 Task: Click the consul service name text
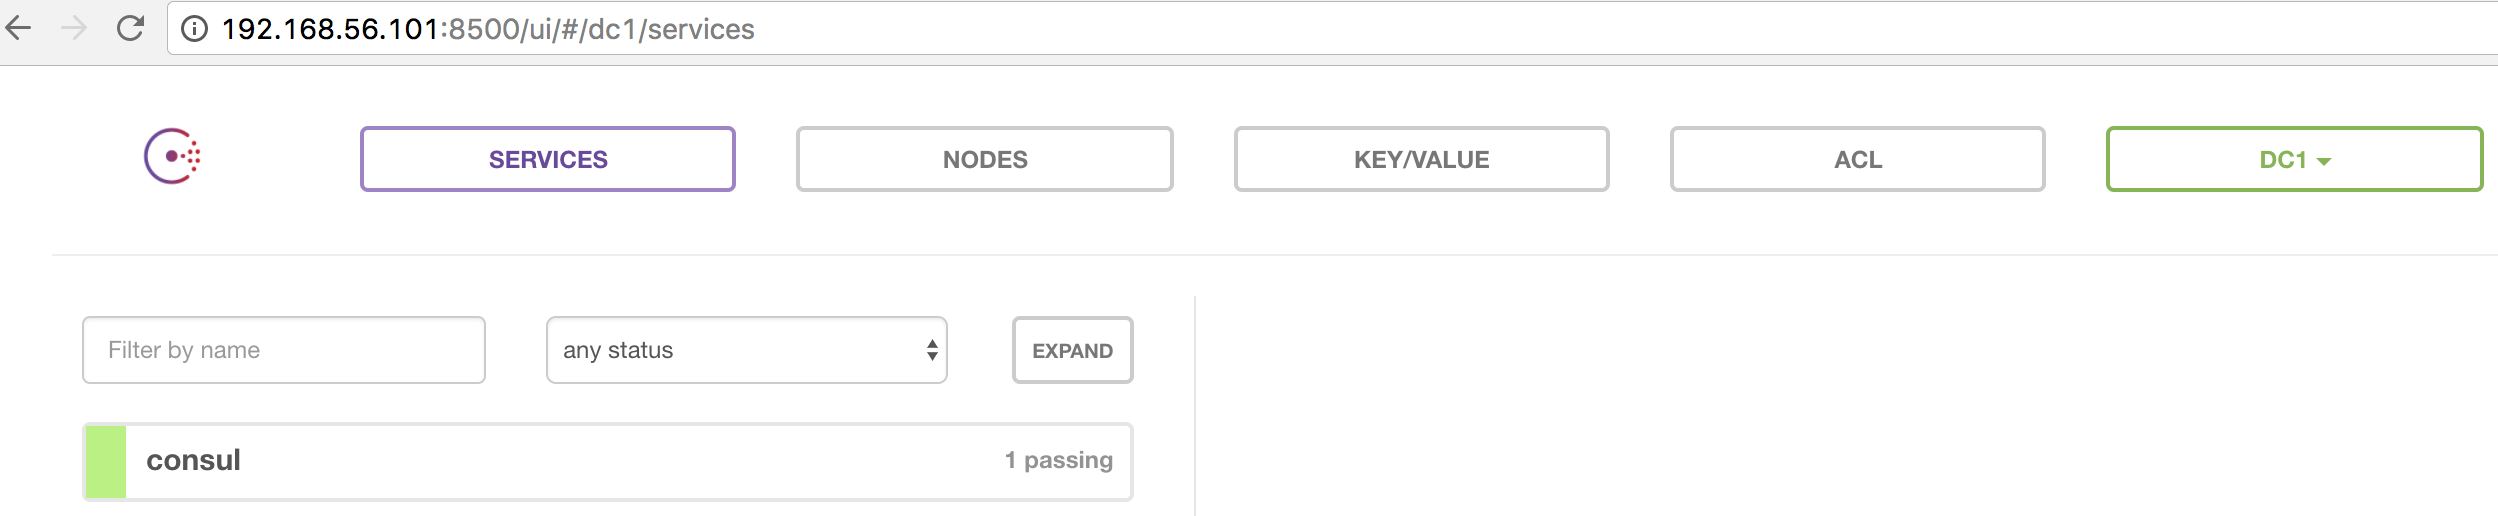tap(193, 460)
